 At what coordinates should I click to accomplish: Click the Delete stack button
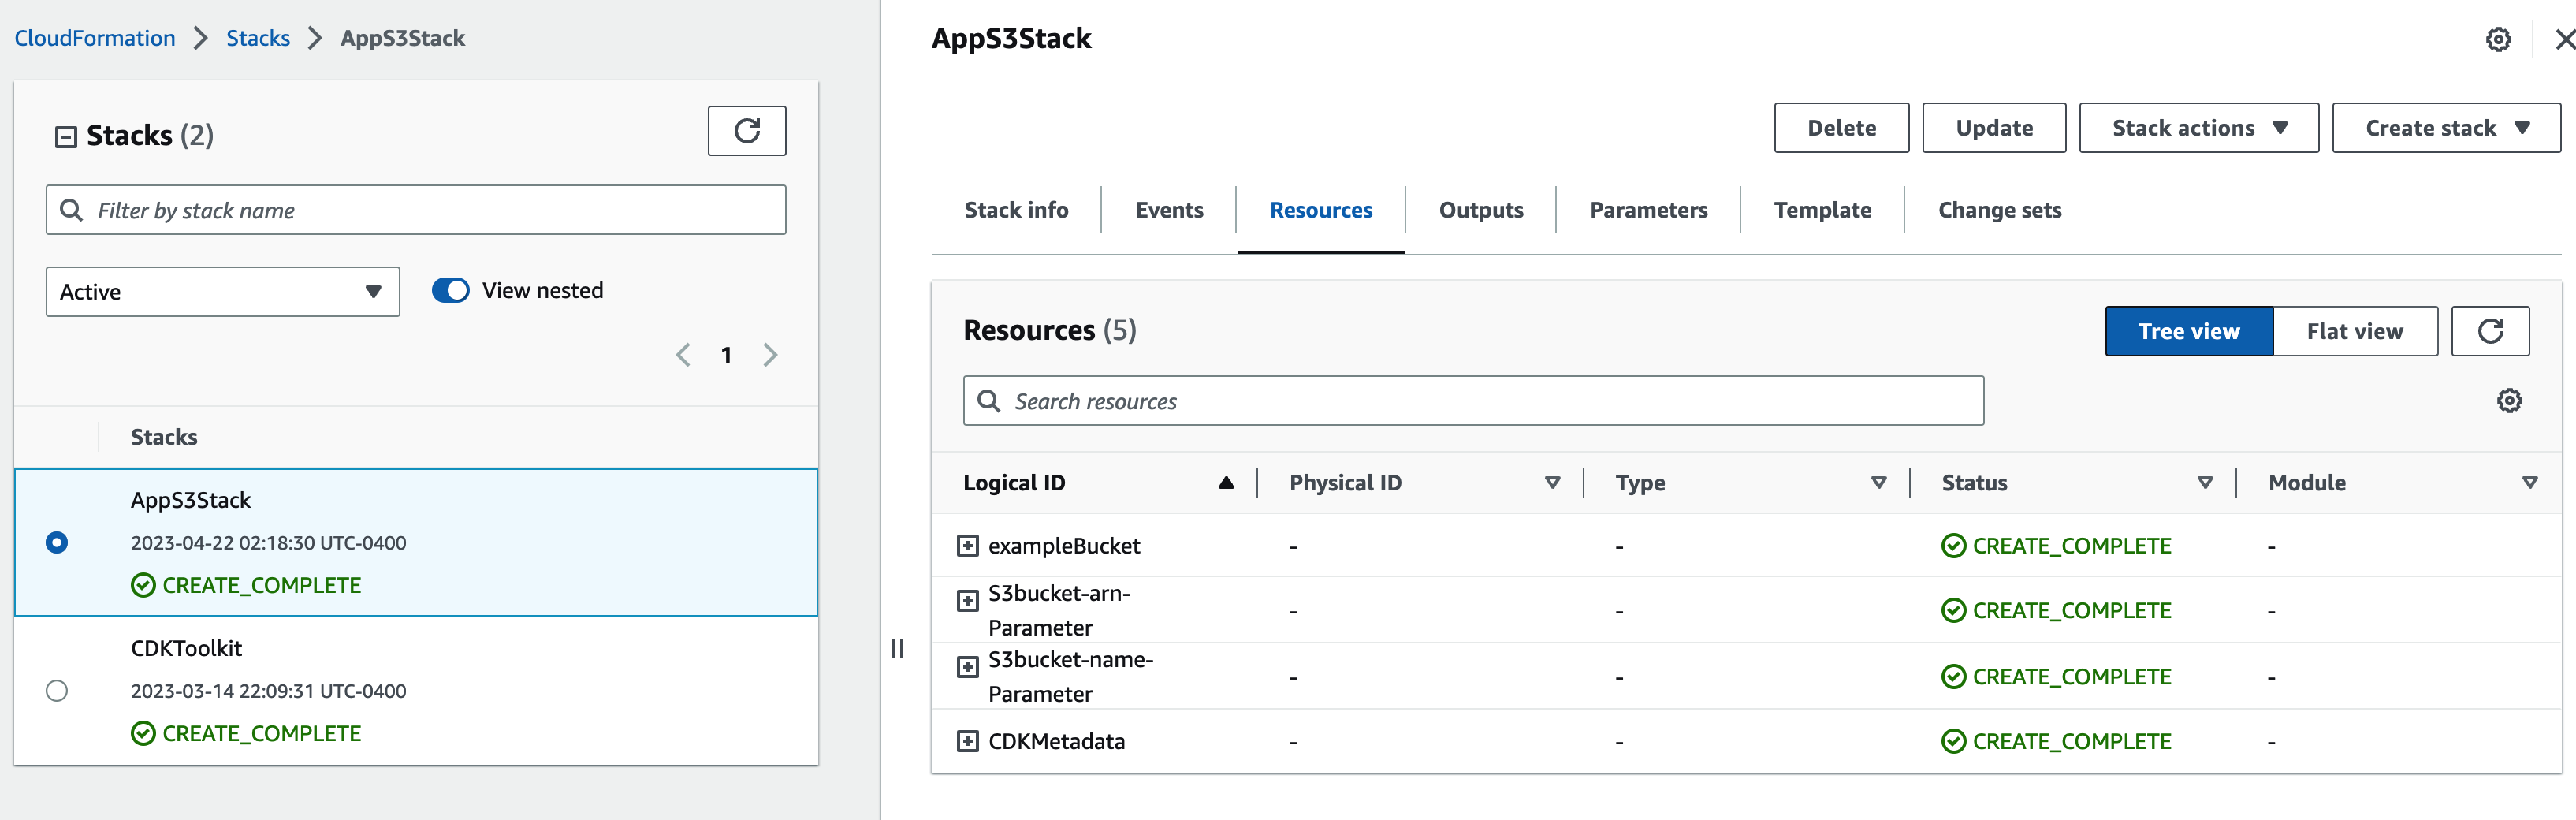(1841, 128)
